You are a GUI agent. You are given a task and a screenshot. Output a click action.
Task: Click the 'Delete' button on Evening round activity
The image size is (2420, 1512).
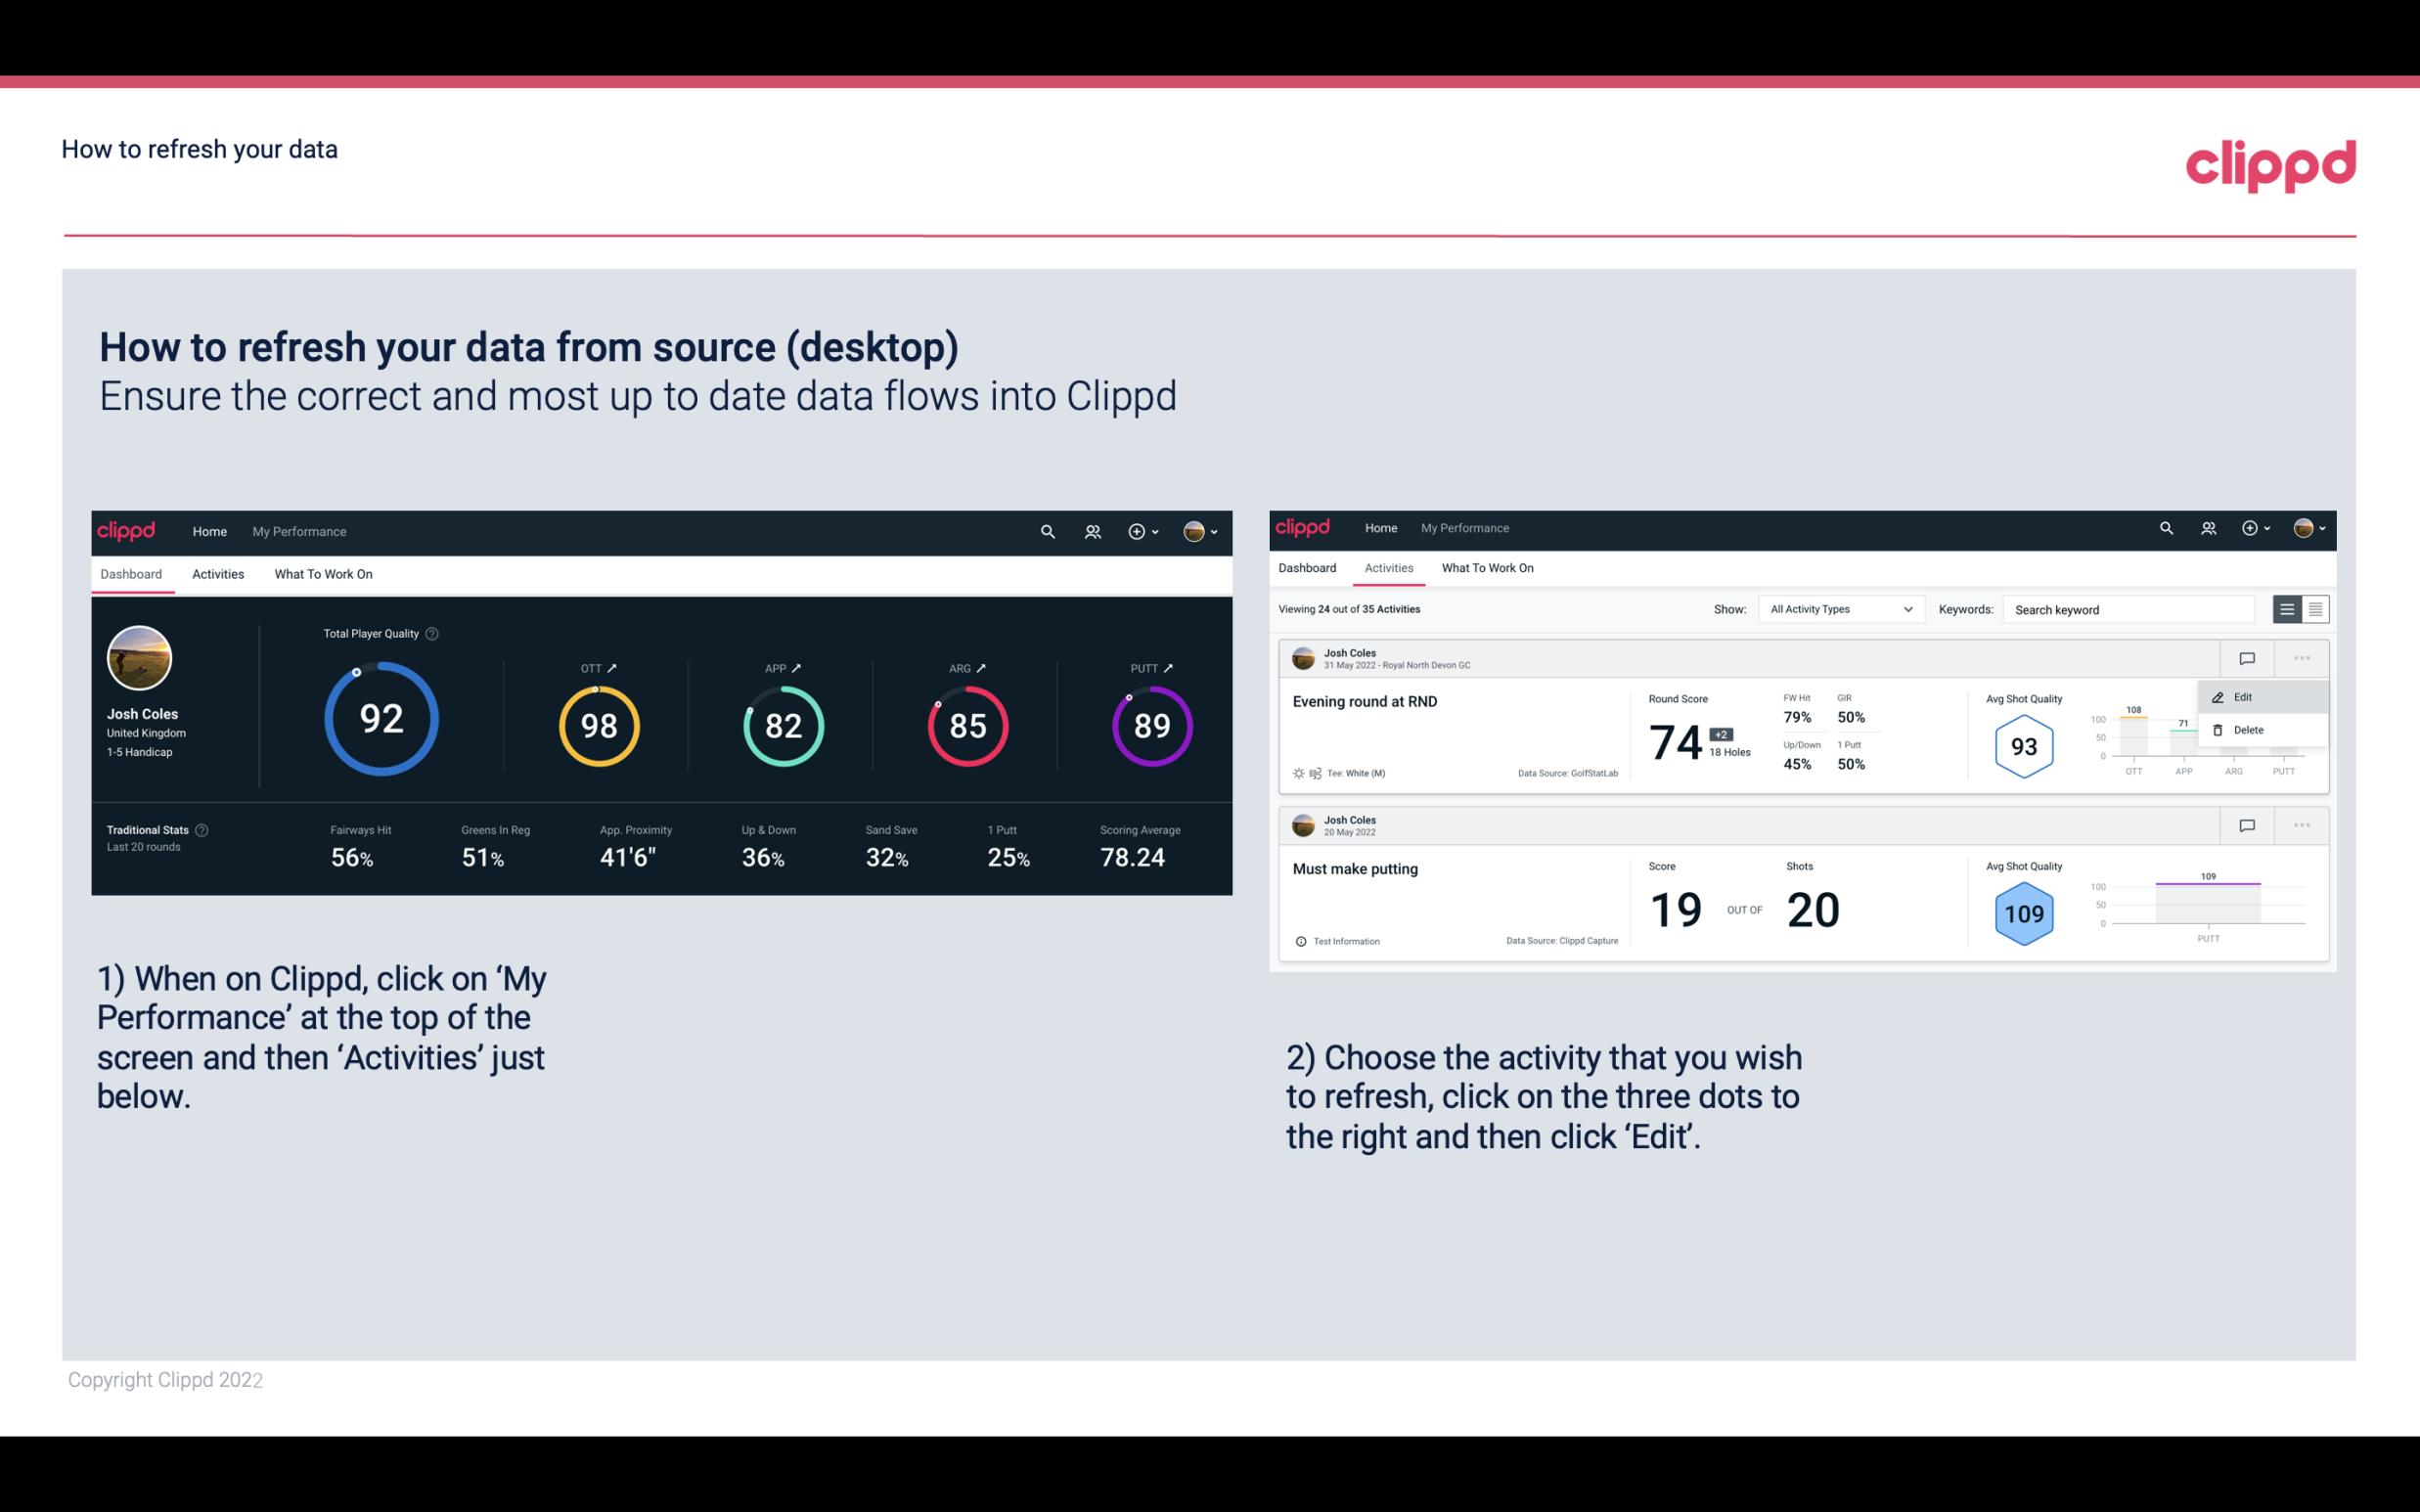tap(2248, 730)
